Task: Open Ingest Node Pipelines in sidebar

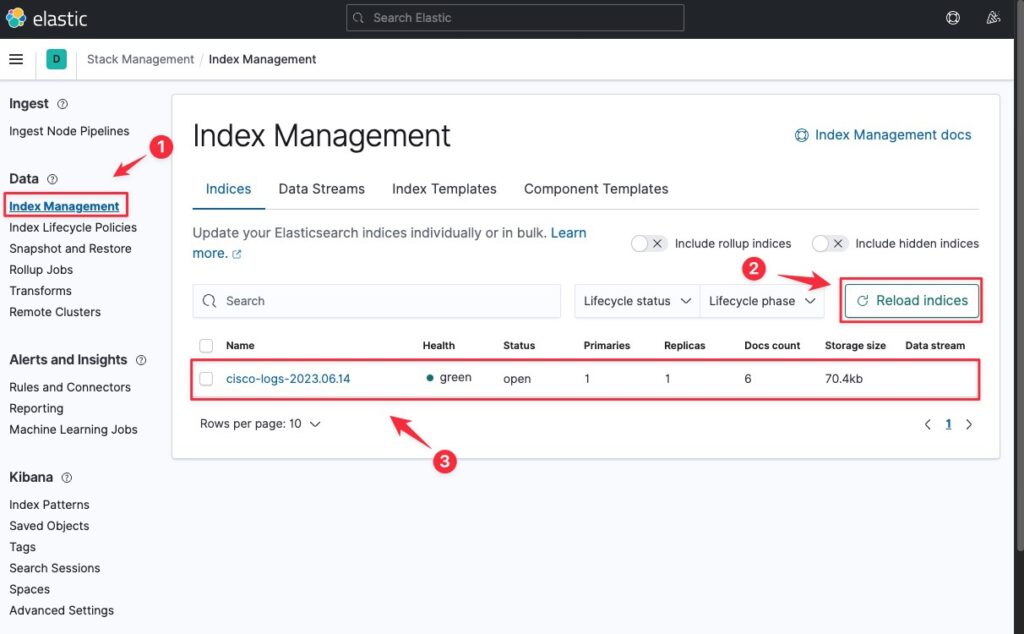Action: 69,131
